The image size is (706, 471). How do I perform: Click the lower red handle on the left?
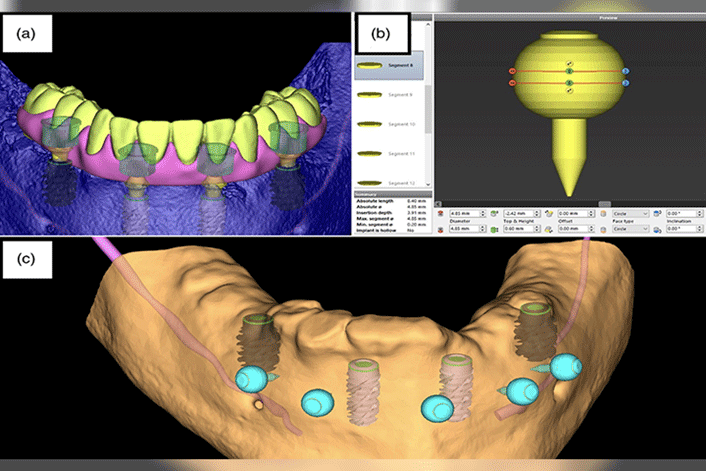click(x=513, y=84)
